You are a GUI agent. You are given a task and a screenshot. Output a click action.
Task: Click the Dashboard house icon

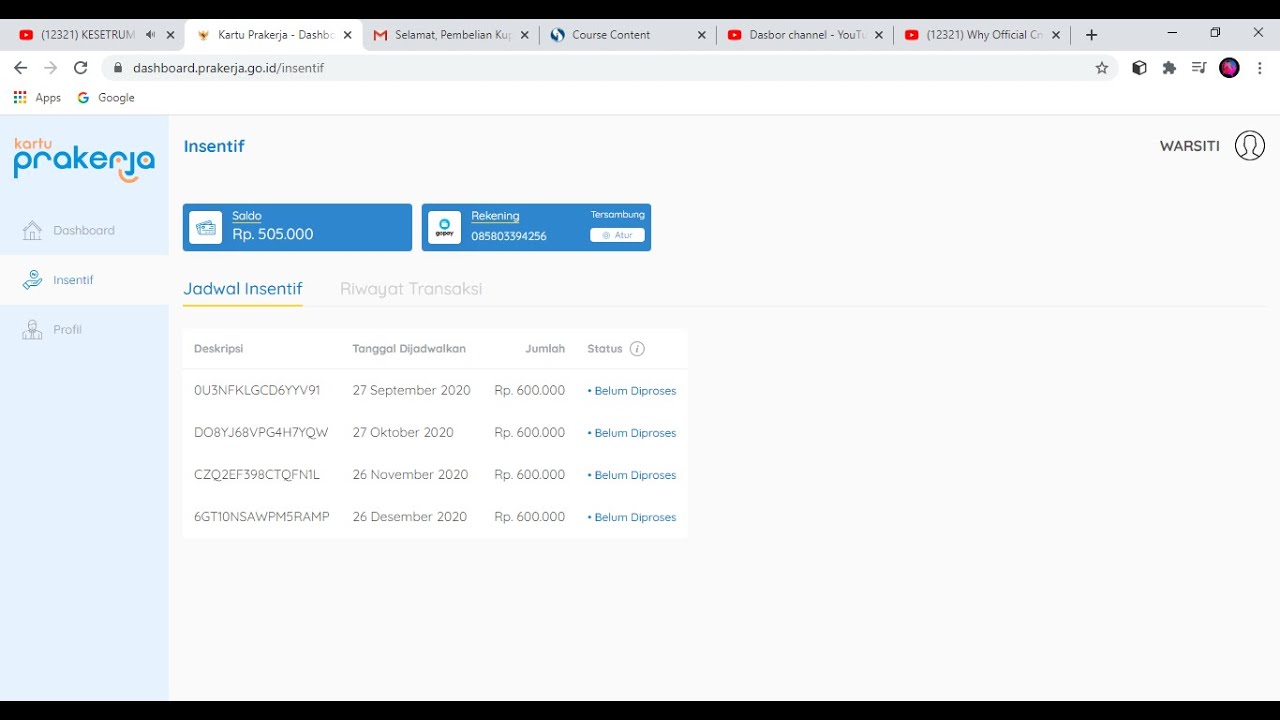[33, 230]
